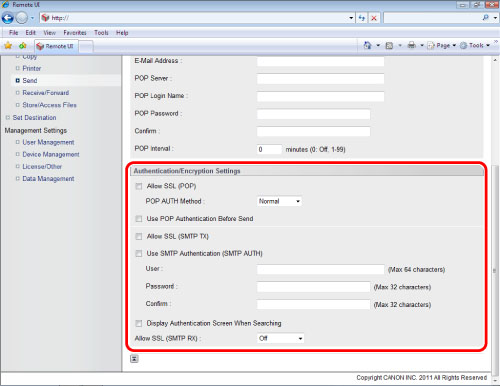500x386 pixels.
Task: Expand the Page menu in command bar
Action: click(442, 45)
